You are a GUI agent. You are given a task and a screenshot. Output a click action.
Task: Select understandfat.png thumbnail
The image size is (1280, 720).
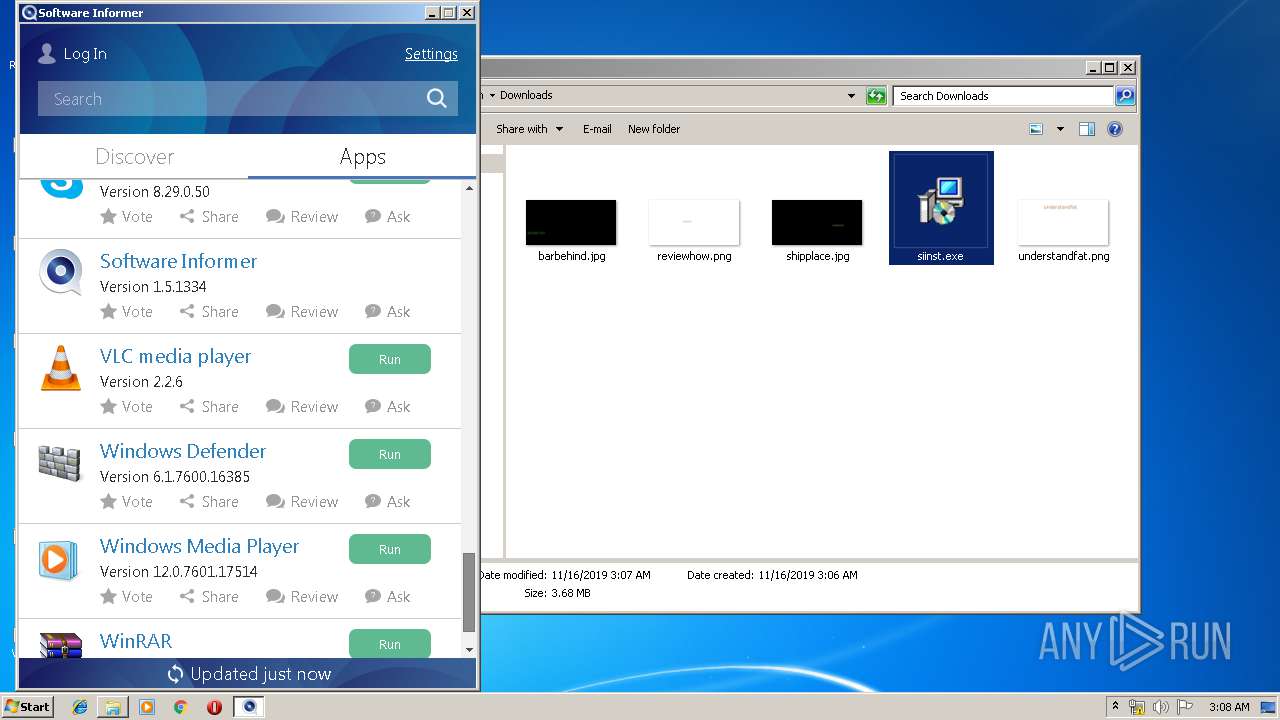point(1063,223)
